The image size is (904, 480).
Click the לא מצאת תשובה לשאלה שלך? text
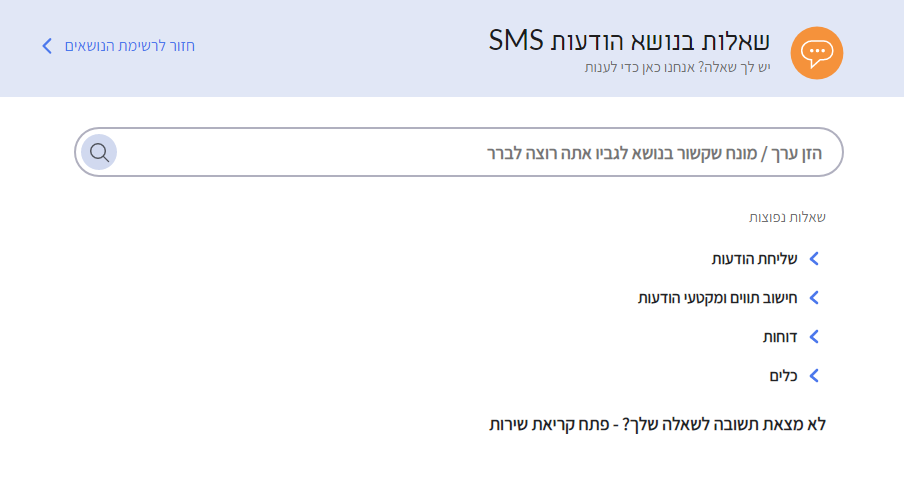click(x=724, y=425)
